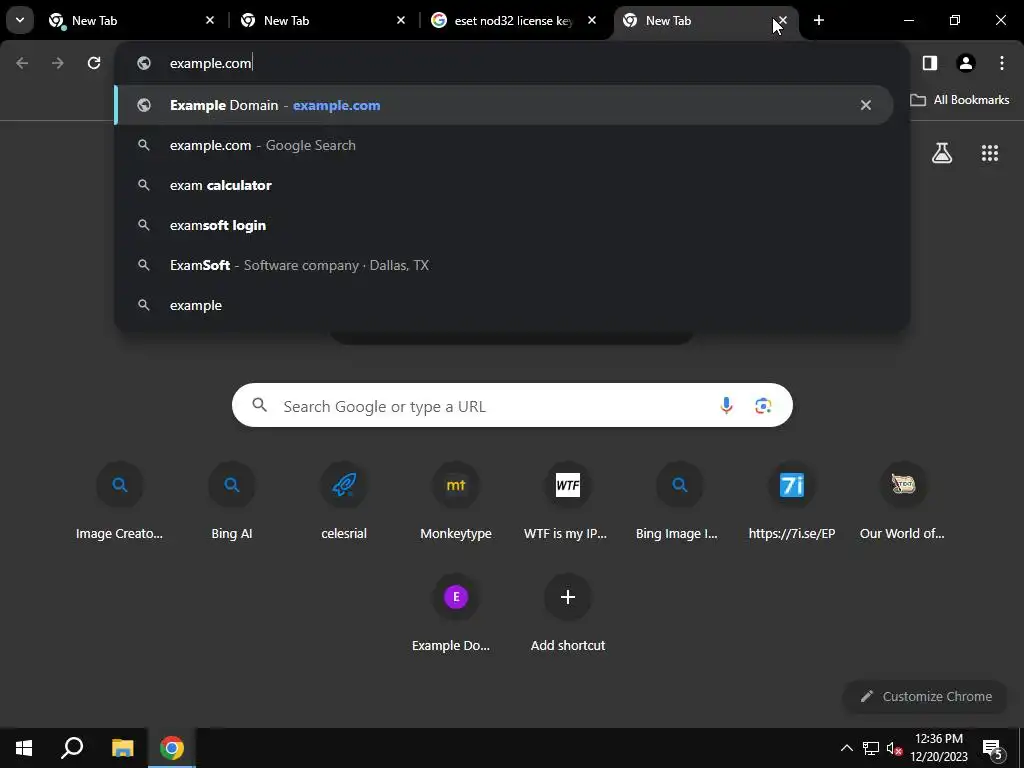Close the first New Tab
This screenshot has width=1024, height=768.
pos(210,20)
